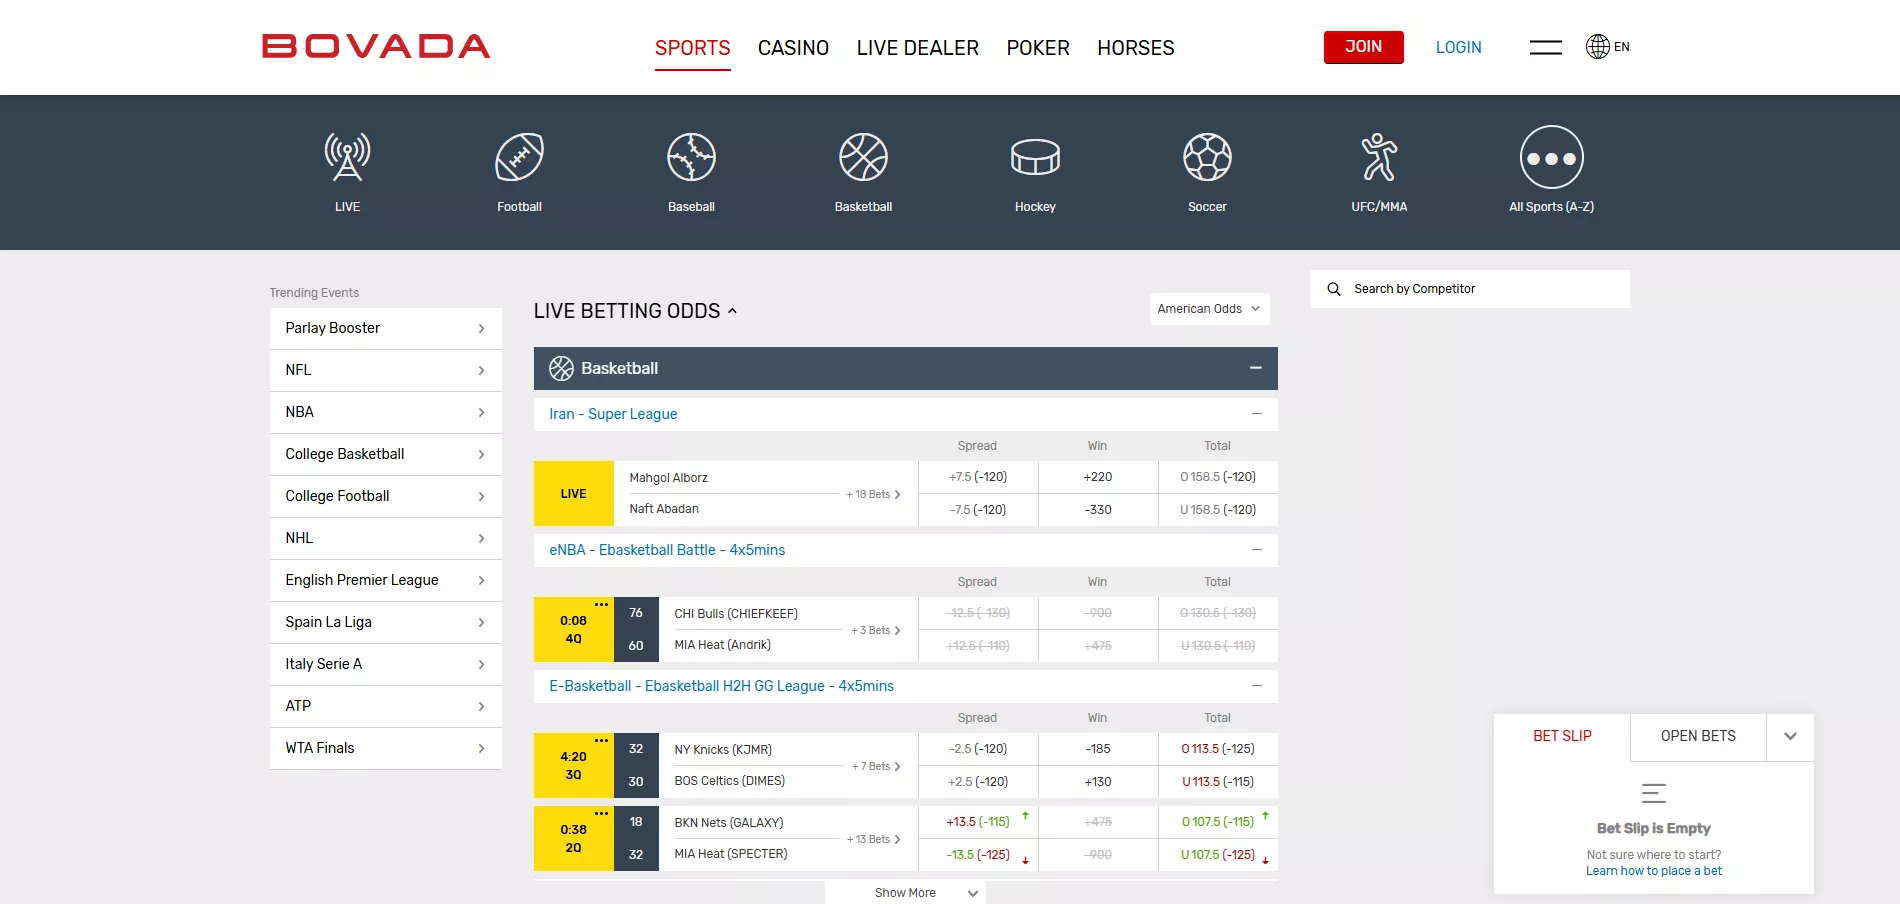Select the Basketball sport icon in top bar
The width and height of the screenshot is (1900, 904).
[863, 157]
